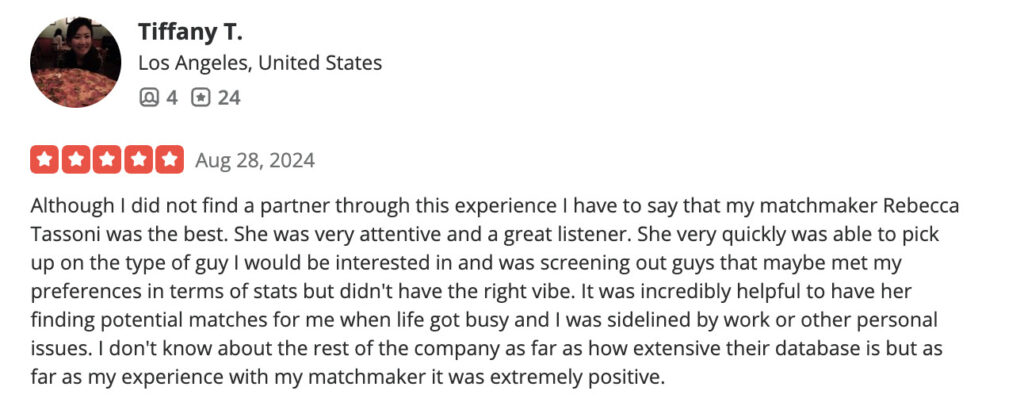Open the reviewer name Tiffany T.
The image size is (1024, 406).
190,31
